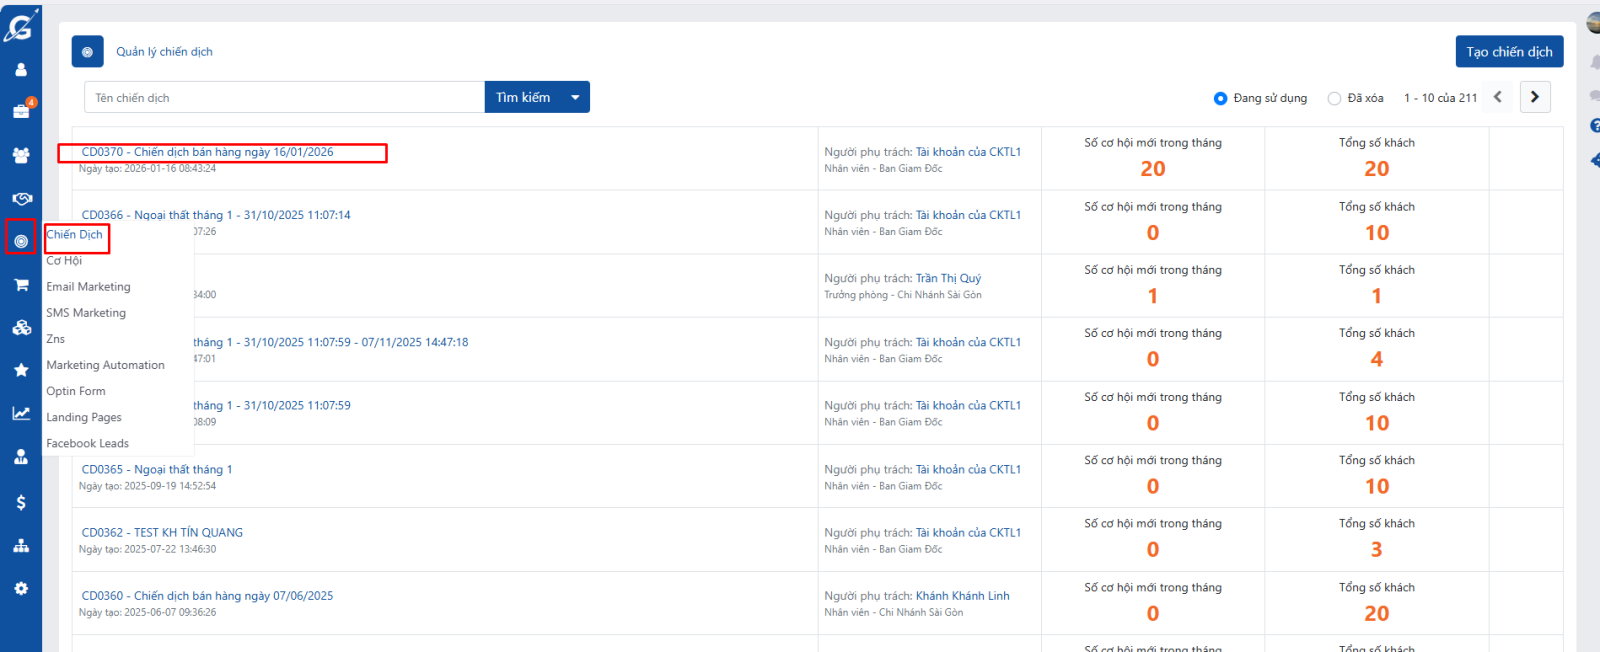Go to previous page of campaigns
Viewport: 1600px width, 652px height.
[x=1498, y=97]
